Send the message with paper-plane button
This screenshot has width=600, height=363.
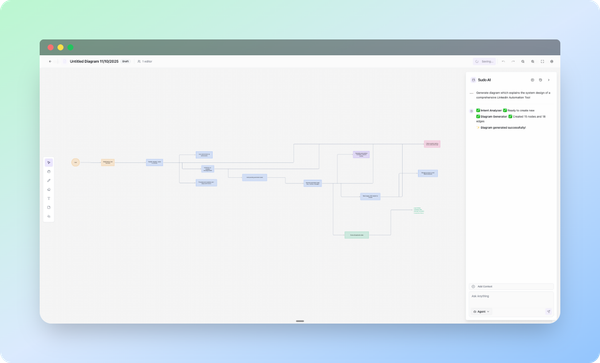tap(548, 311)
